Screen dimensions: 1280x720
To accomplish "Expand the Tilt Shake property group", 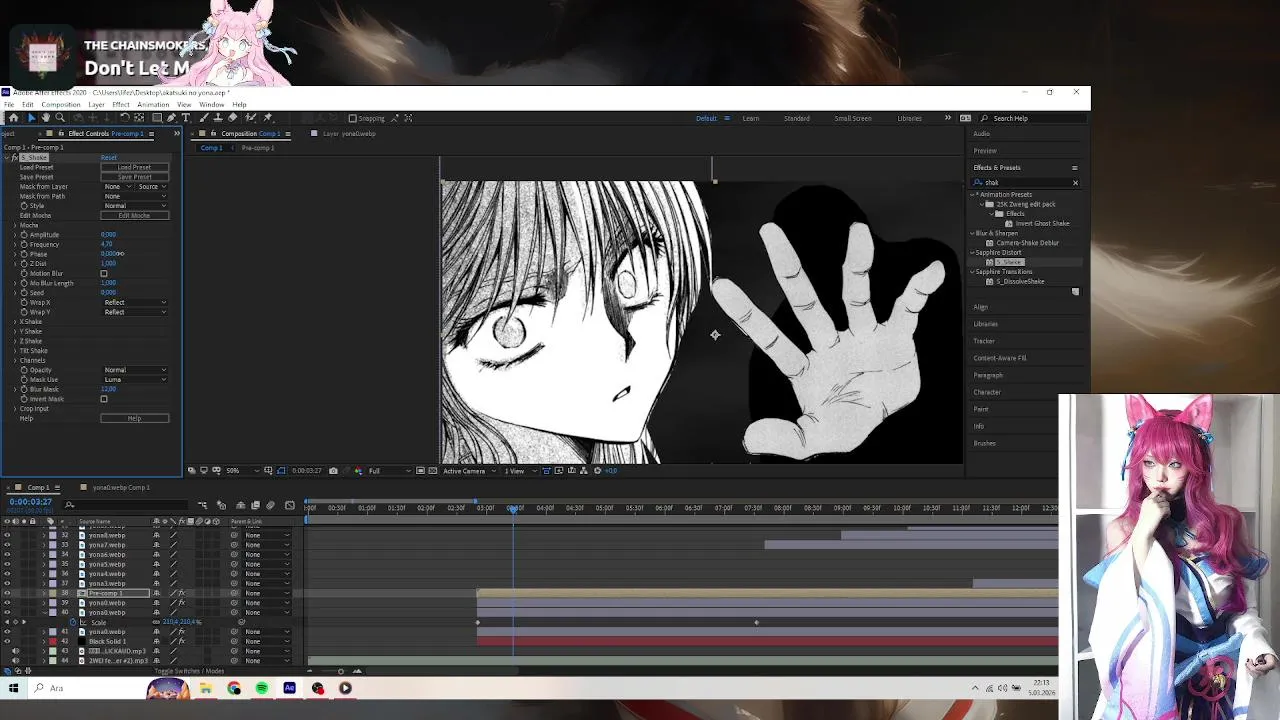I will 15,351.
